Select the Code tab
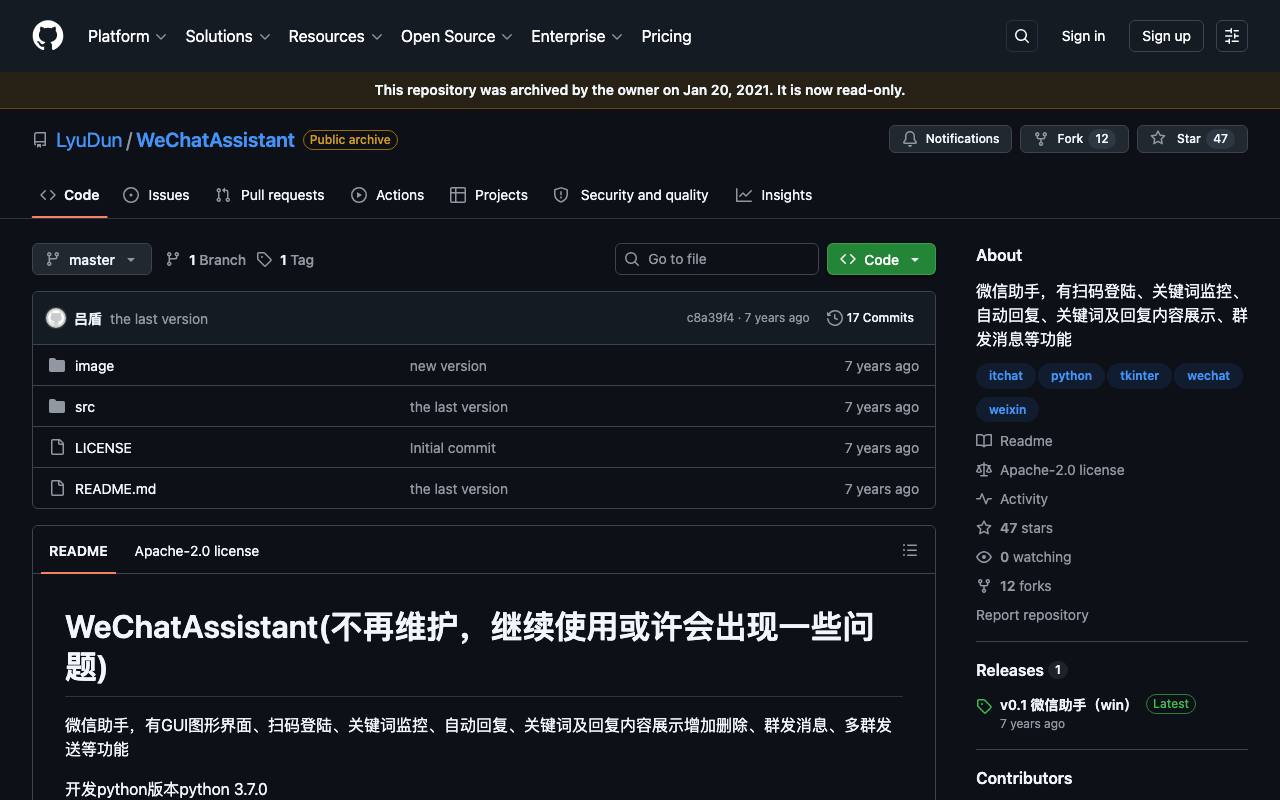The image size is (1280, 800). tap(70, 195)
